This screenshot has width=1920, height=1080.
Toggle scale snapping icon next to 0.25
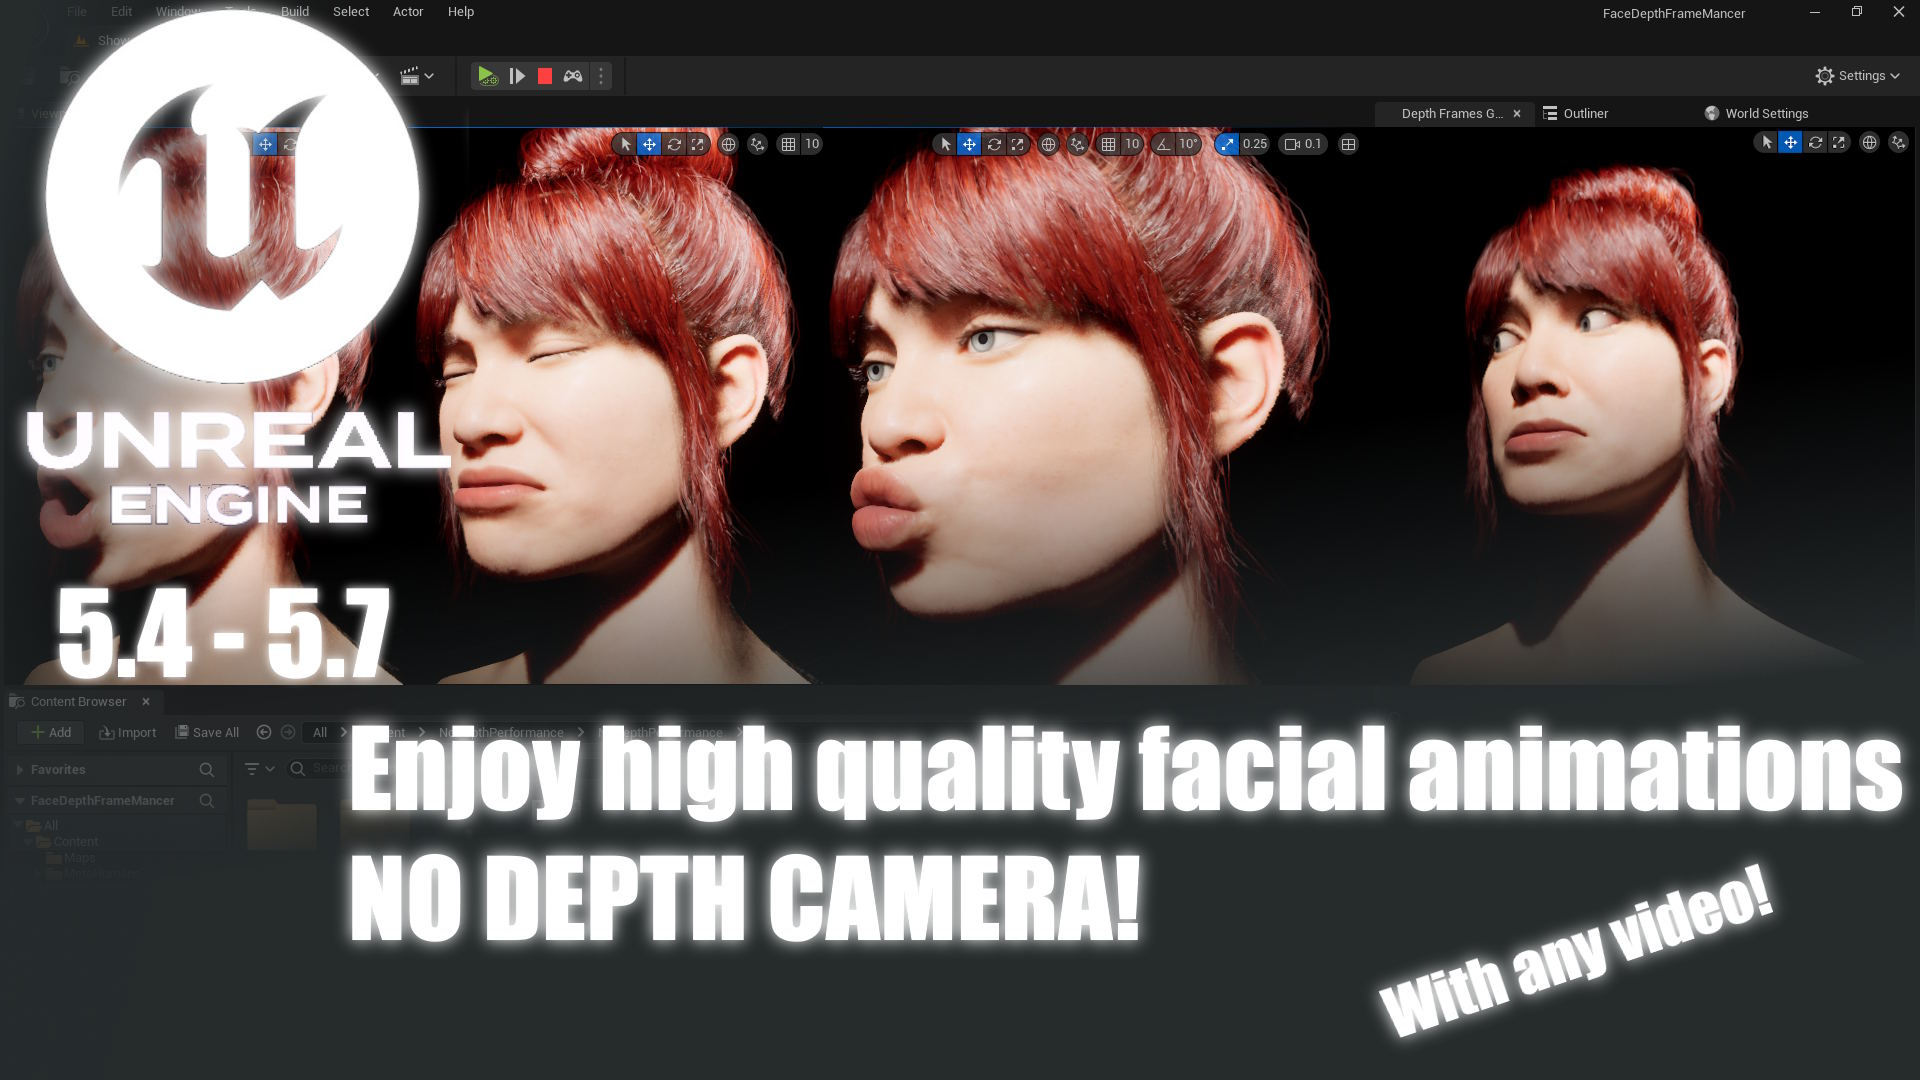click(x=1227, y=144)
